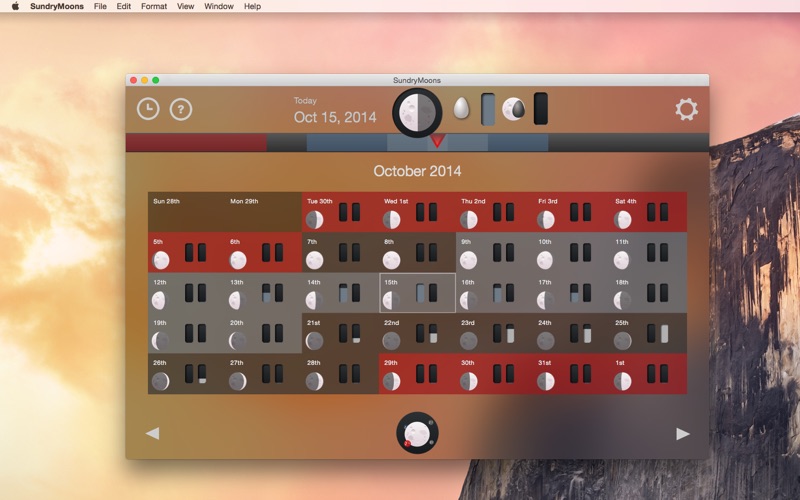This screenshot has width=800, height=500.
Task: Click the black bar indicator in header
Action: coord(541,109)
